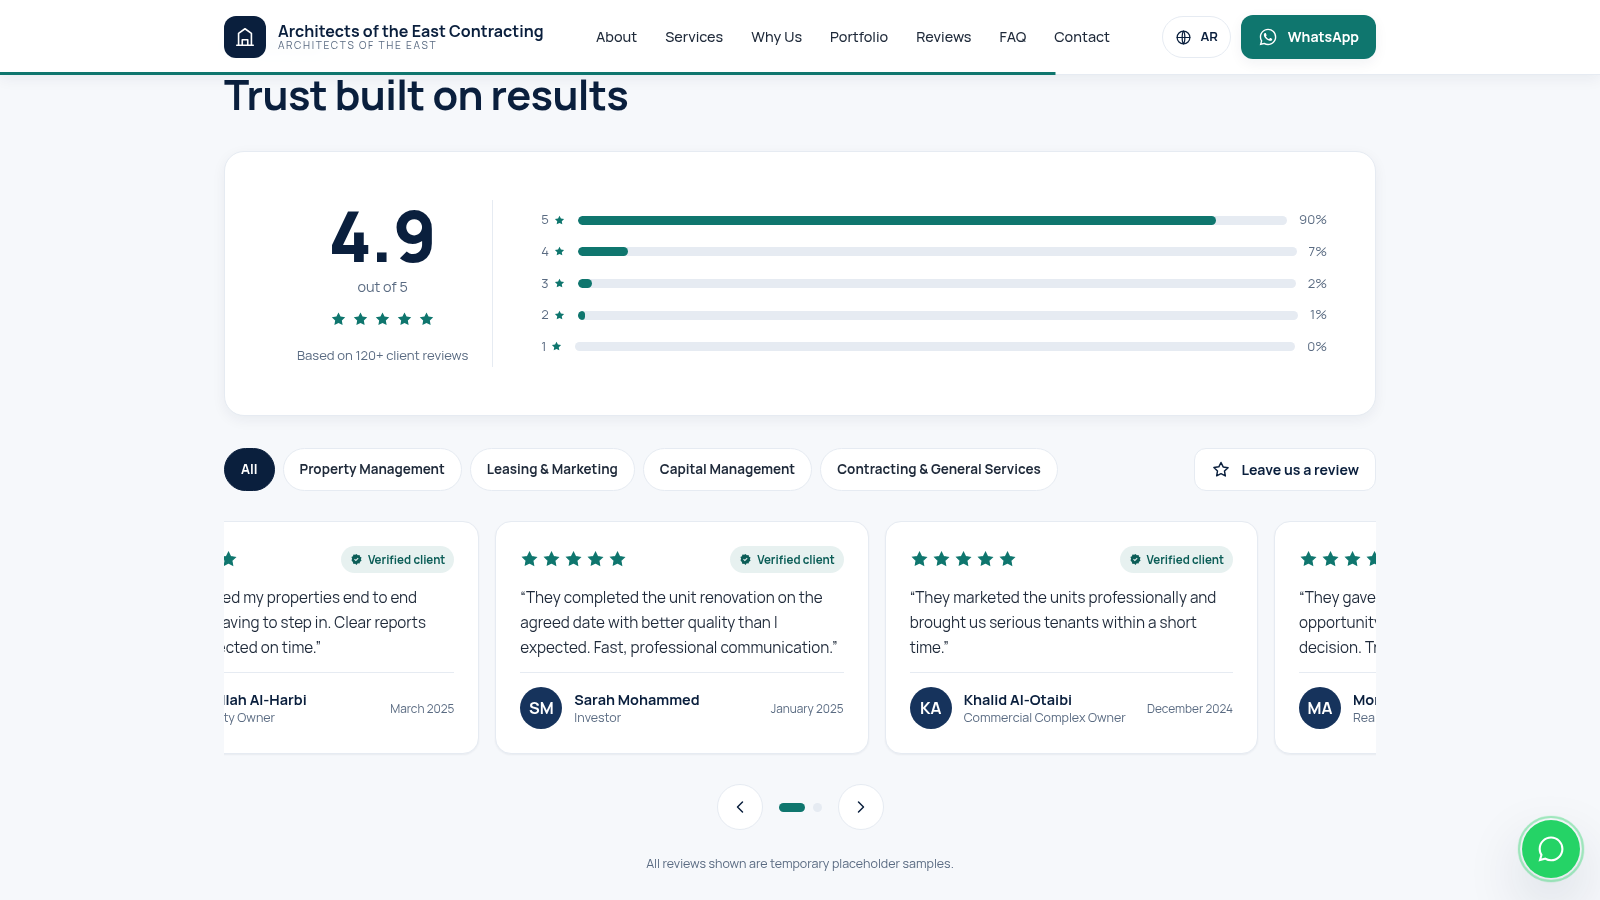Select the second carousel page dot

click(x=817, y=807)
